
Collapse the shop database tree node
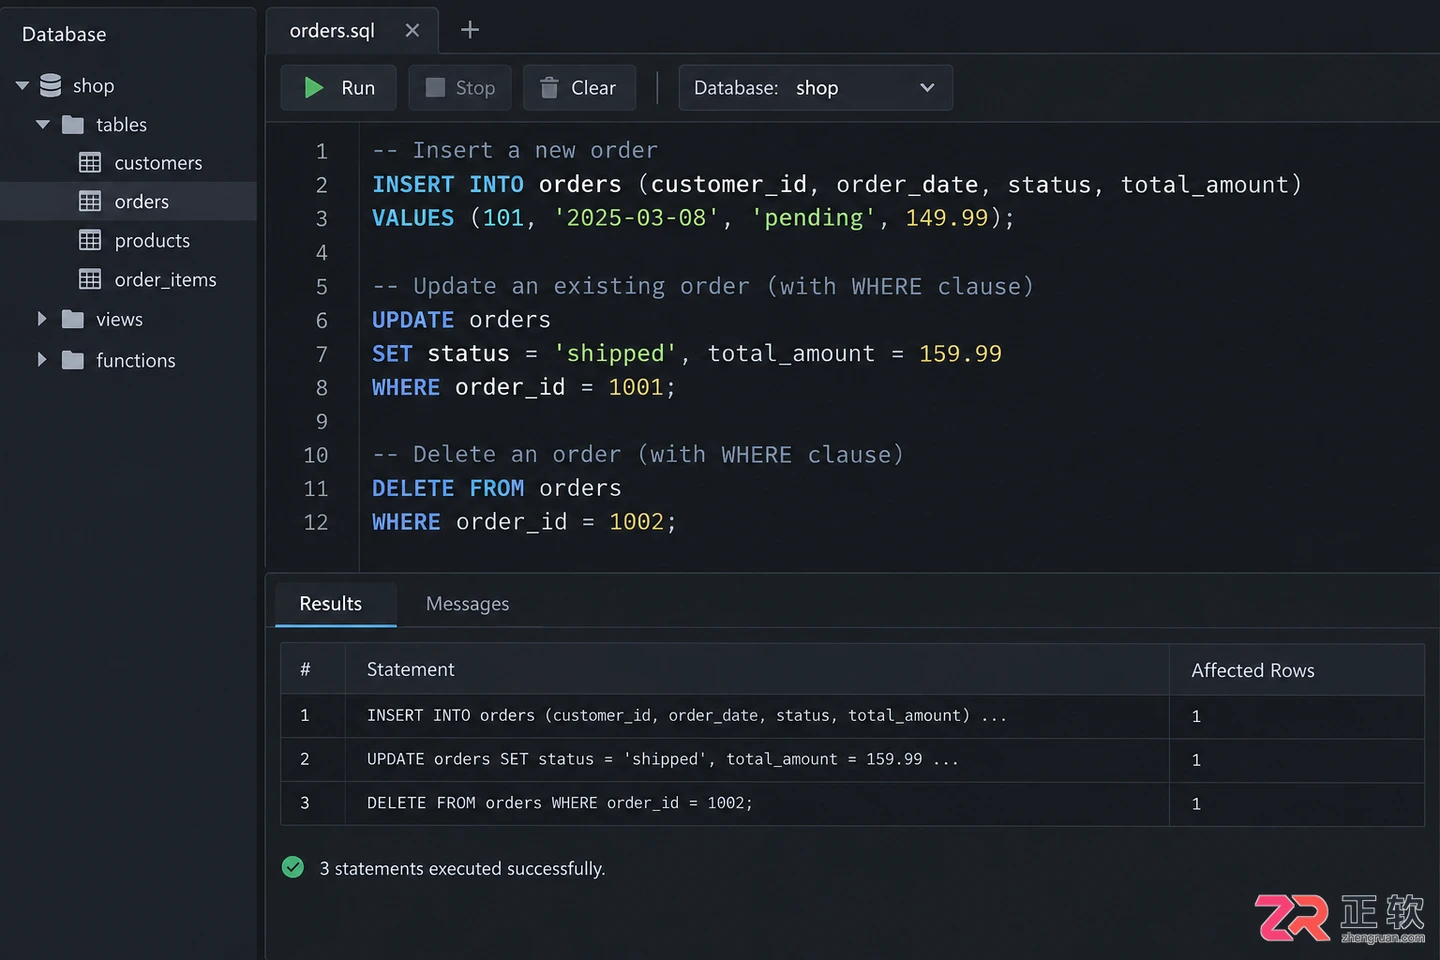tap(22, 86)
